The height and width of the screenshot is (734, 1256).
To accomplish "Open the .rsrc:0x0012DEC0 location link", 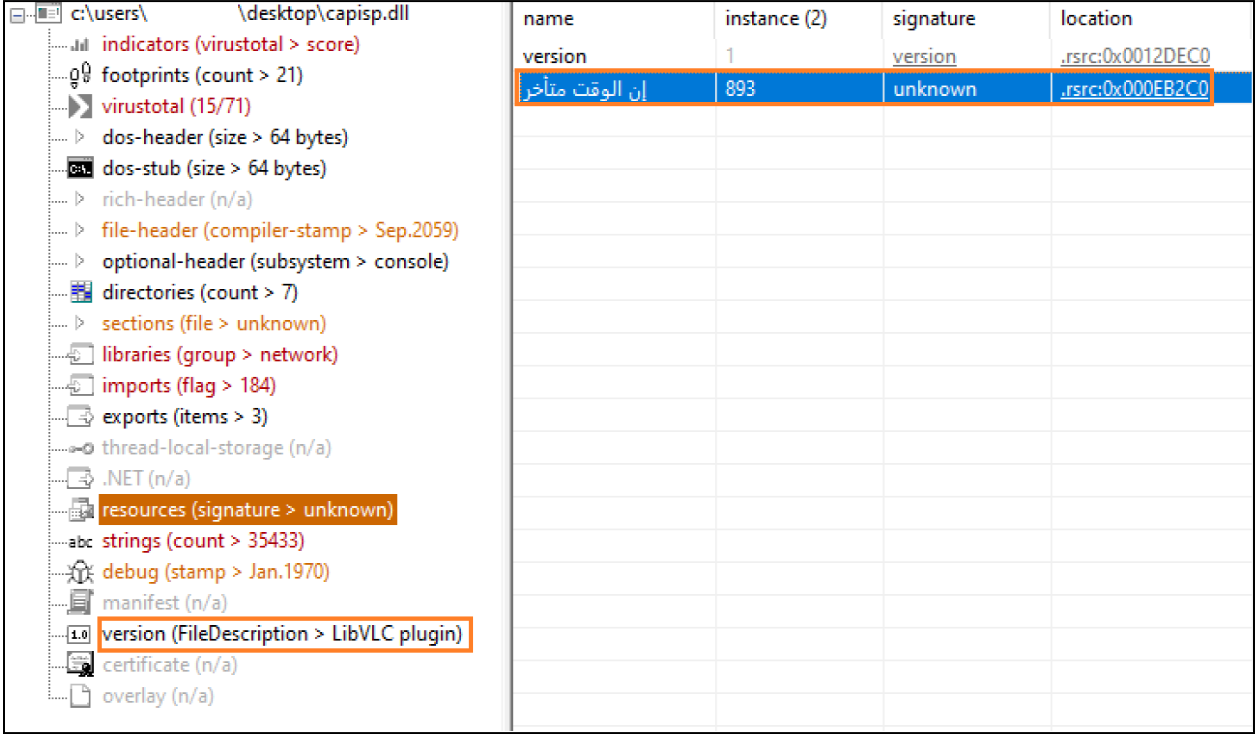I will coord(1134,57).
